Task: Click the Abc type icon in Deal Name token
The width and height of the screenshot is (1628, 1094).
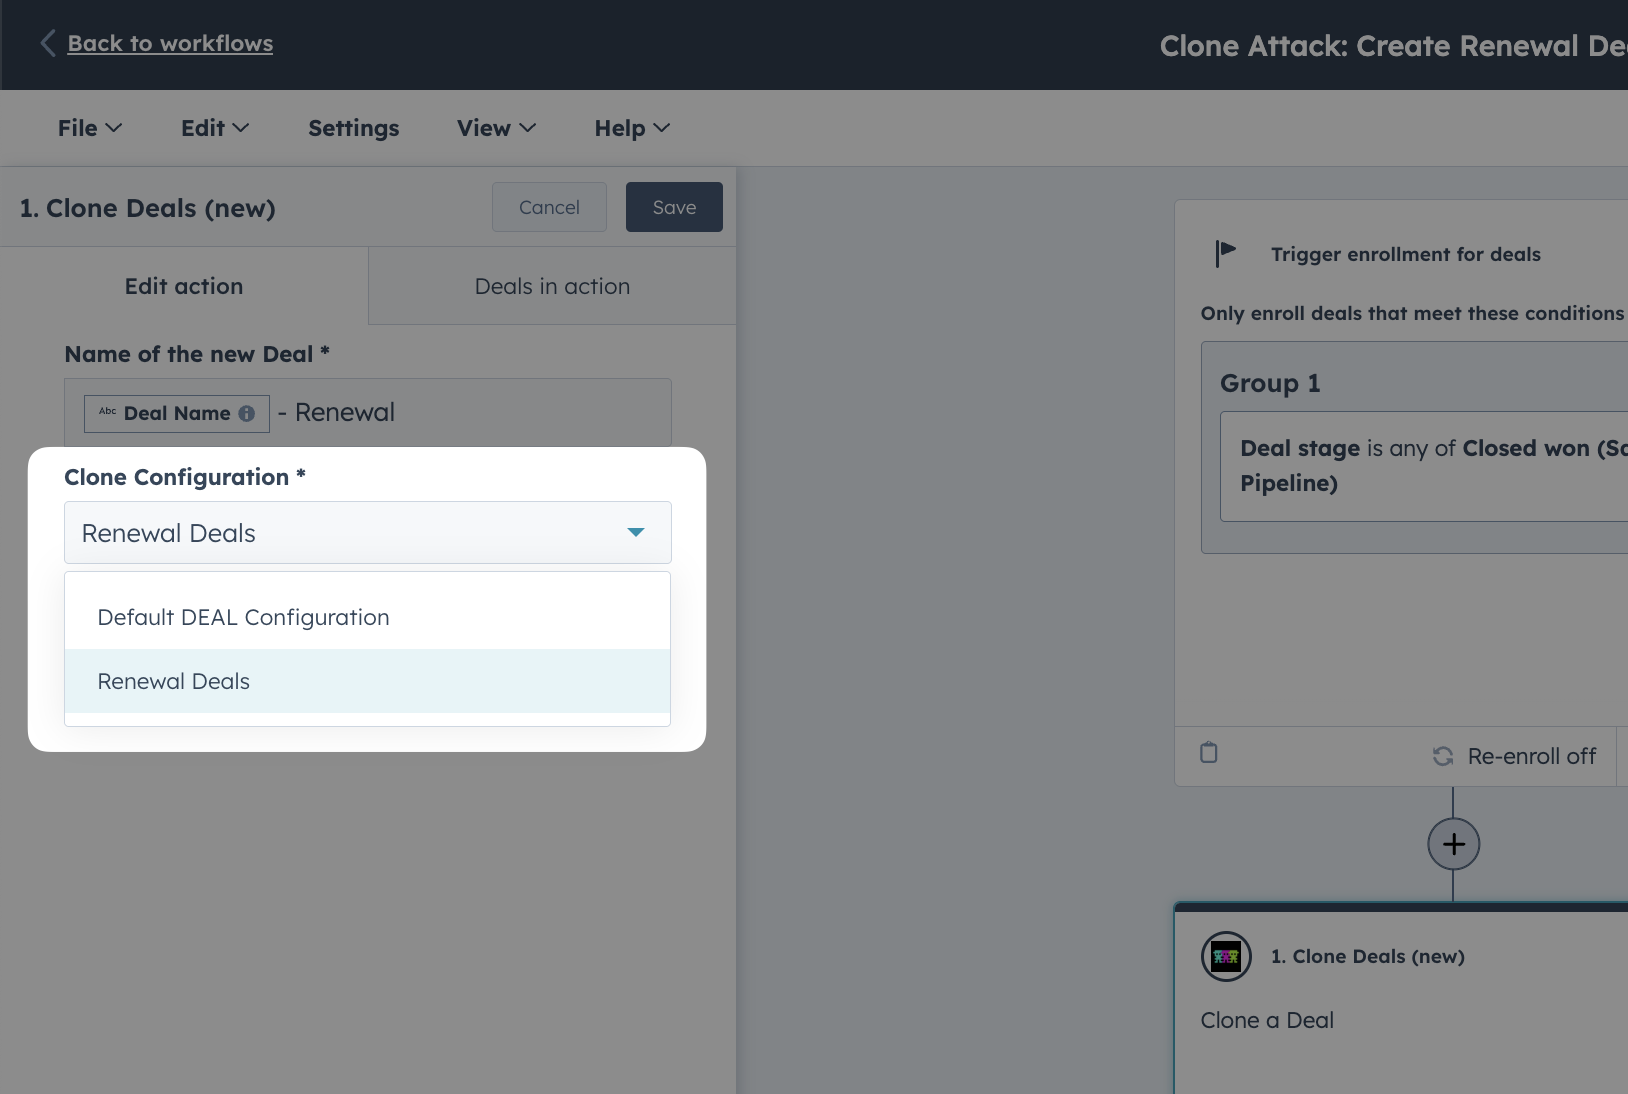Action: pos(107,413)
